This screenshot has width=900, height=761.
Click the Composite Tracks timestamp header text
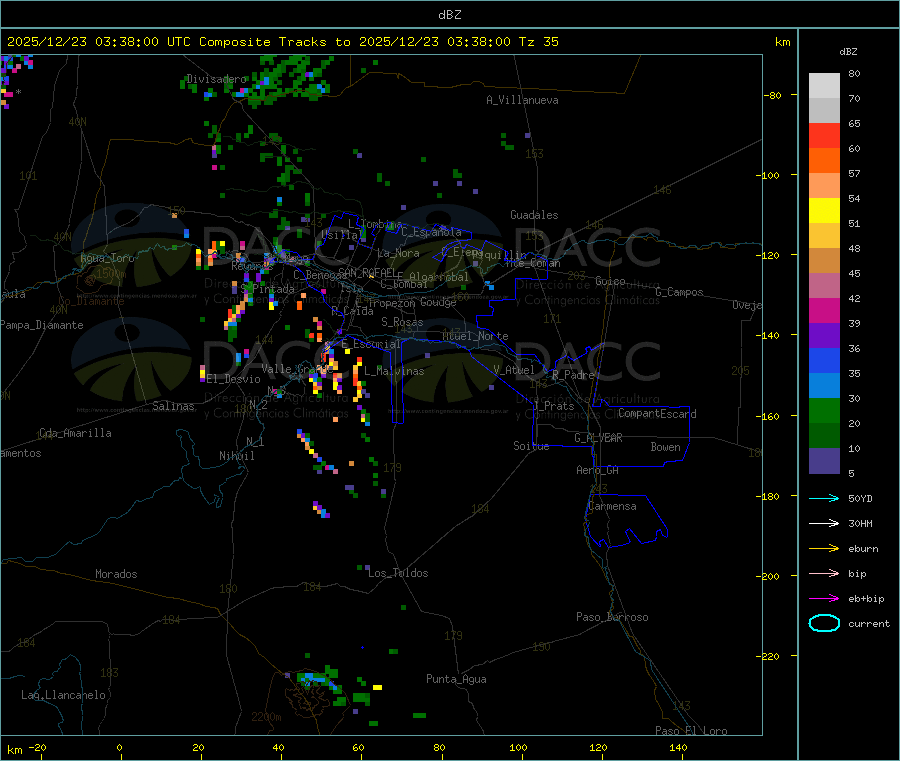283,42
